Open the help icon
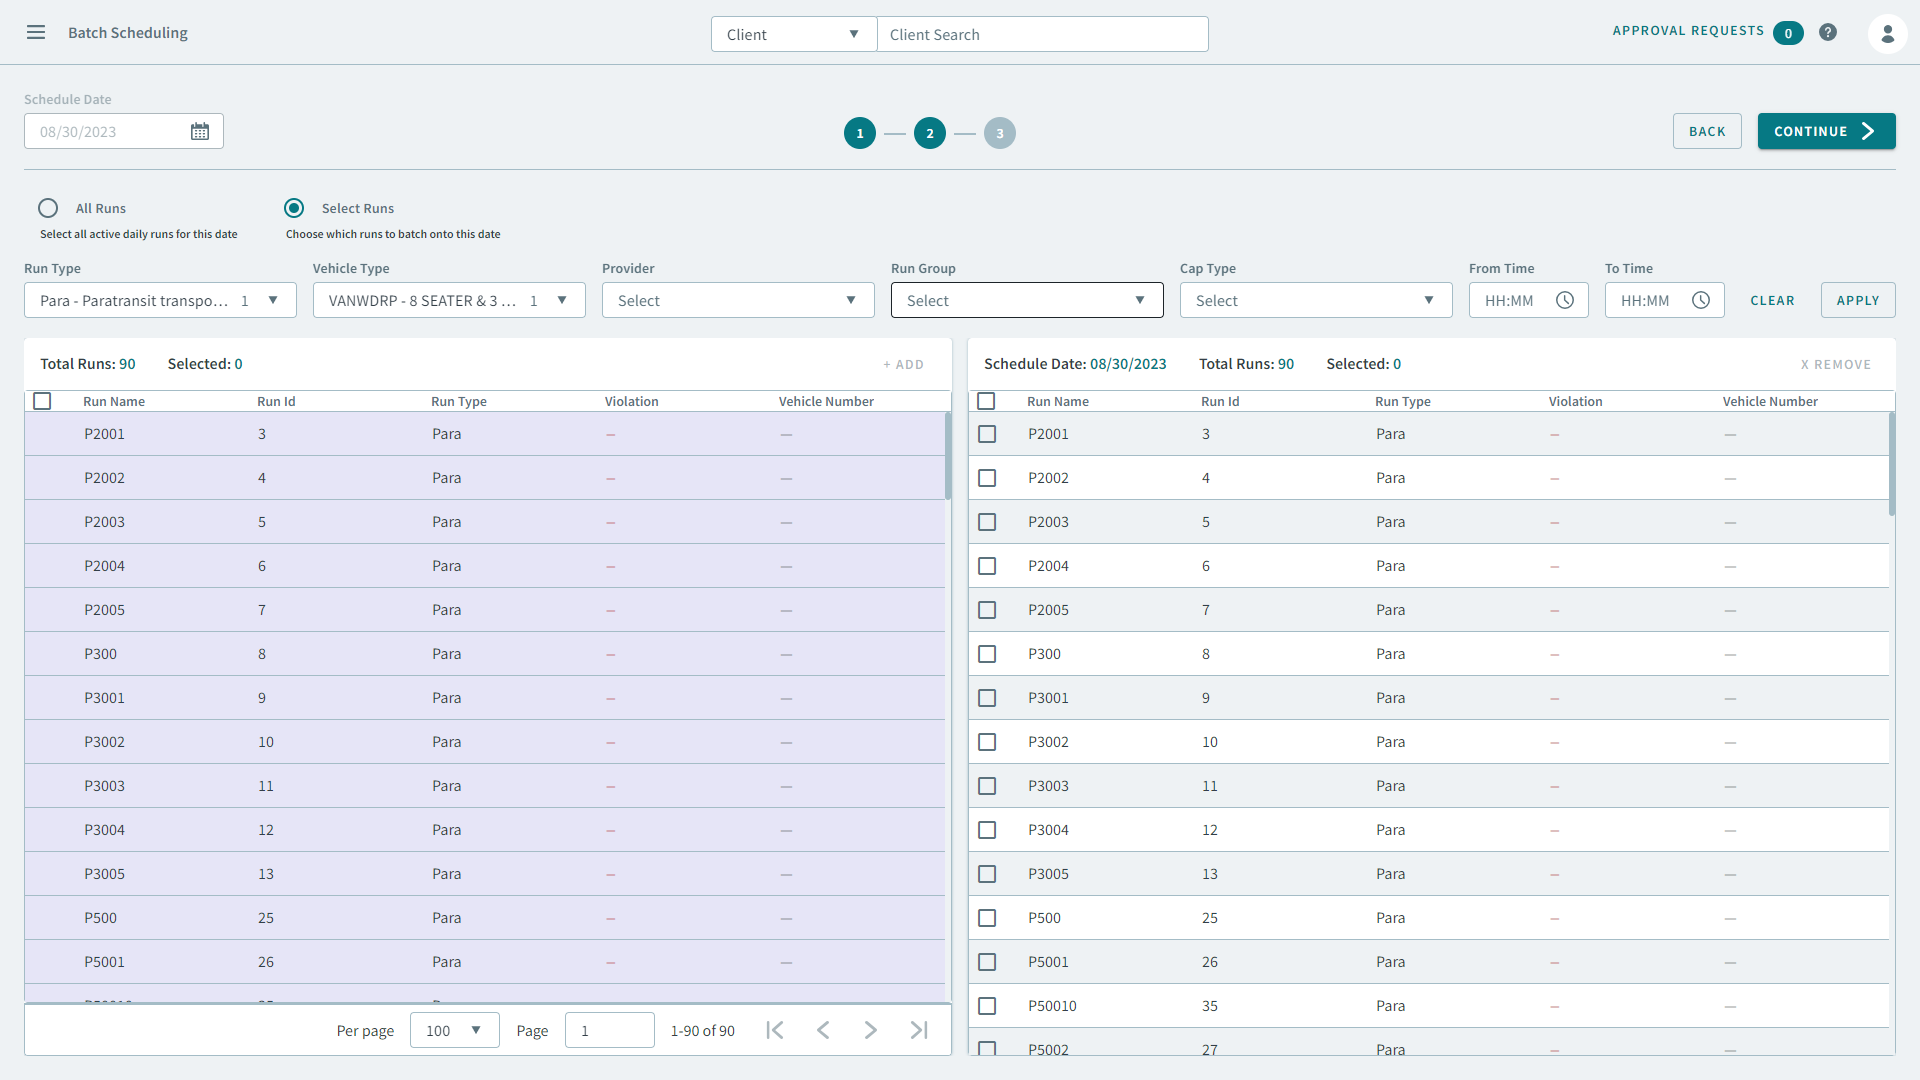This screenshot has width=1920, height=1080. pyautogui.click(x=1828, y=32)
